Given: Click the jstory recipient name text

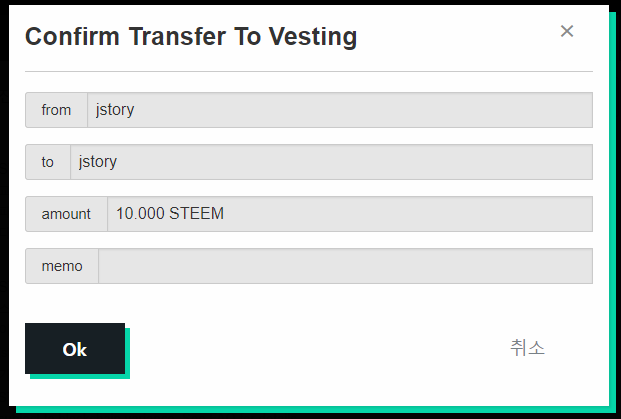Looking at the screenshot, I should [98, 162].
